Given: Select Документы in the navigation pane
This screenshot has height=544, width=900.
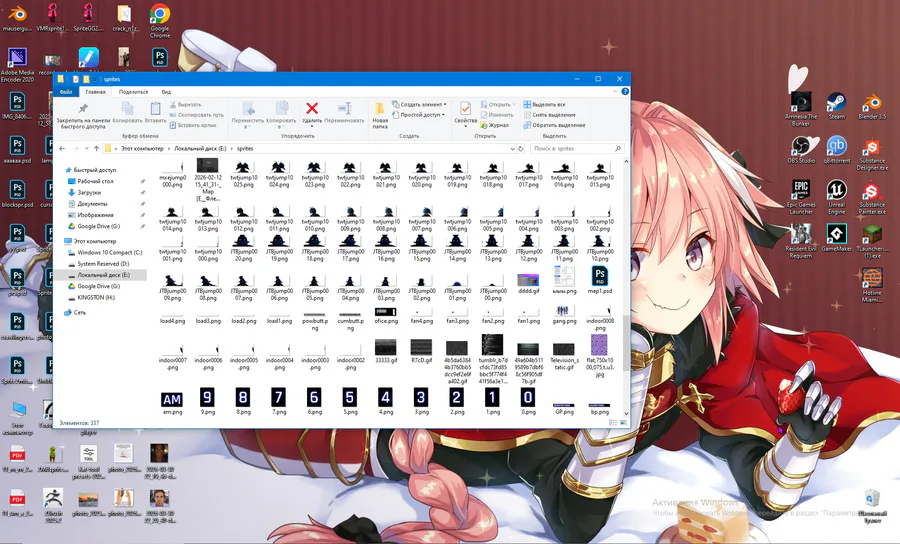Looking at the screenshot, I should pyautogui.click(x=92, y=204).
